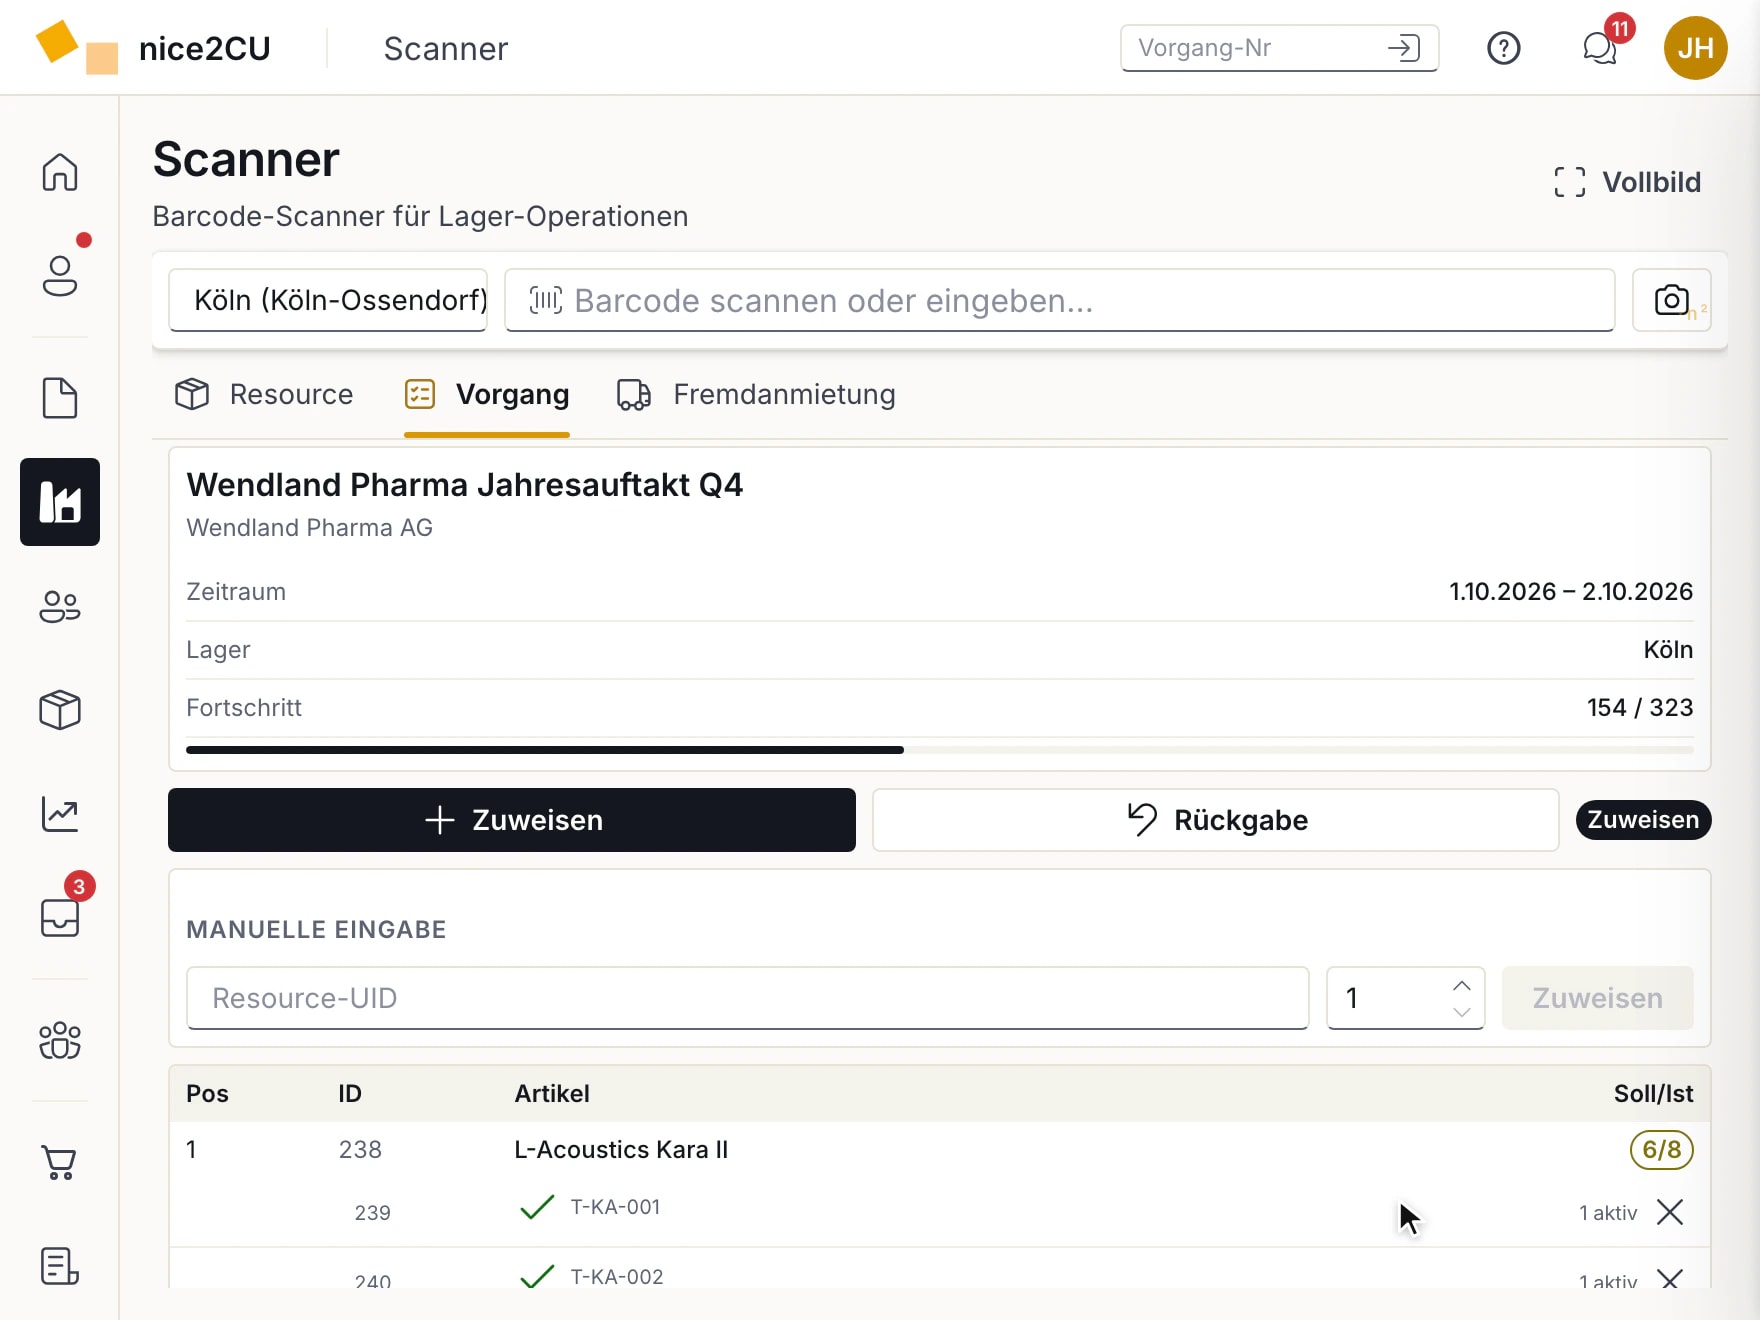
Task: Open Köln (Köln-Ossendorf) location dropdown
Action: click(328, 300)
